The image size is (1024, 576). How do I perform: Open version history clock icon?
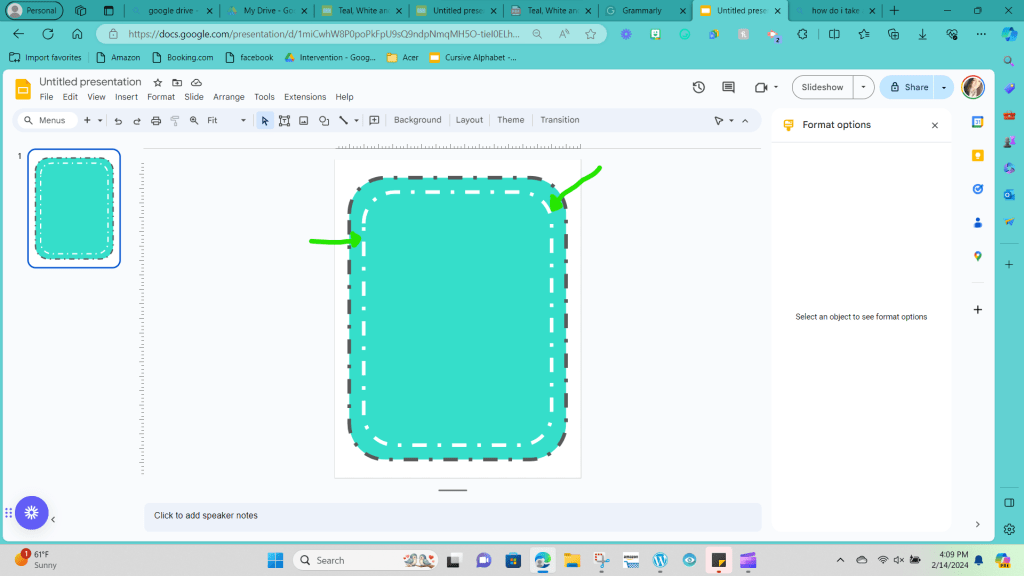click(698, 87)
